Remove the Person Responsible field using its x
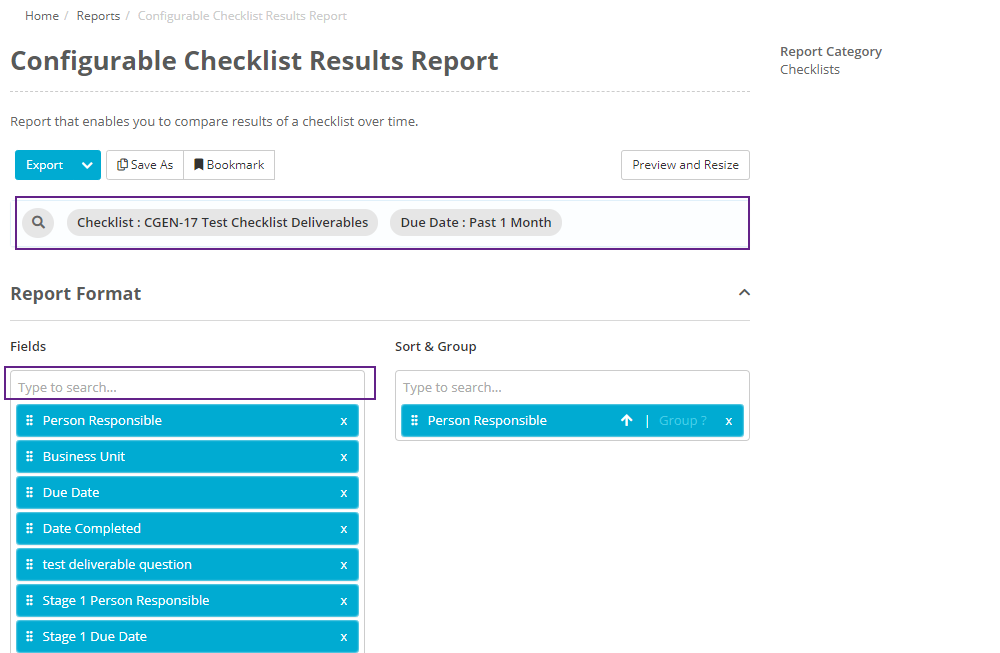The height and width of the screenshot is (653, 1000). pyautogui.click(x=344, y=420)
